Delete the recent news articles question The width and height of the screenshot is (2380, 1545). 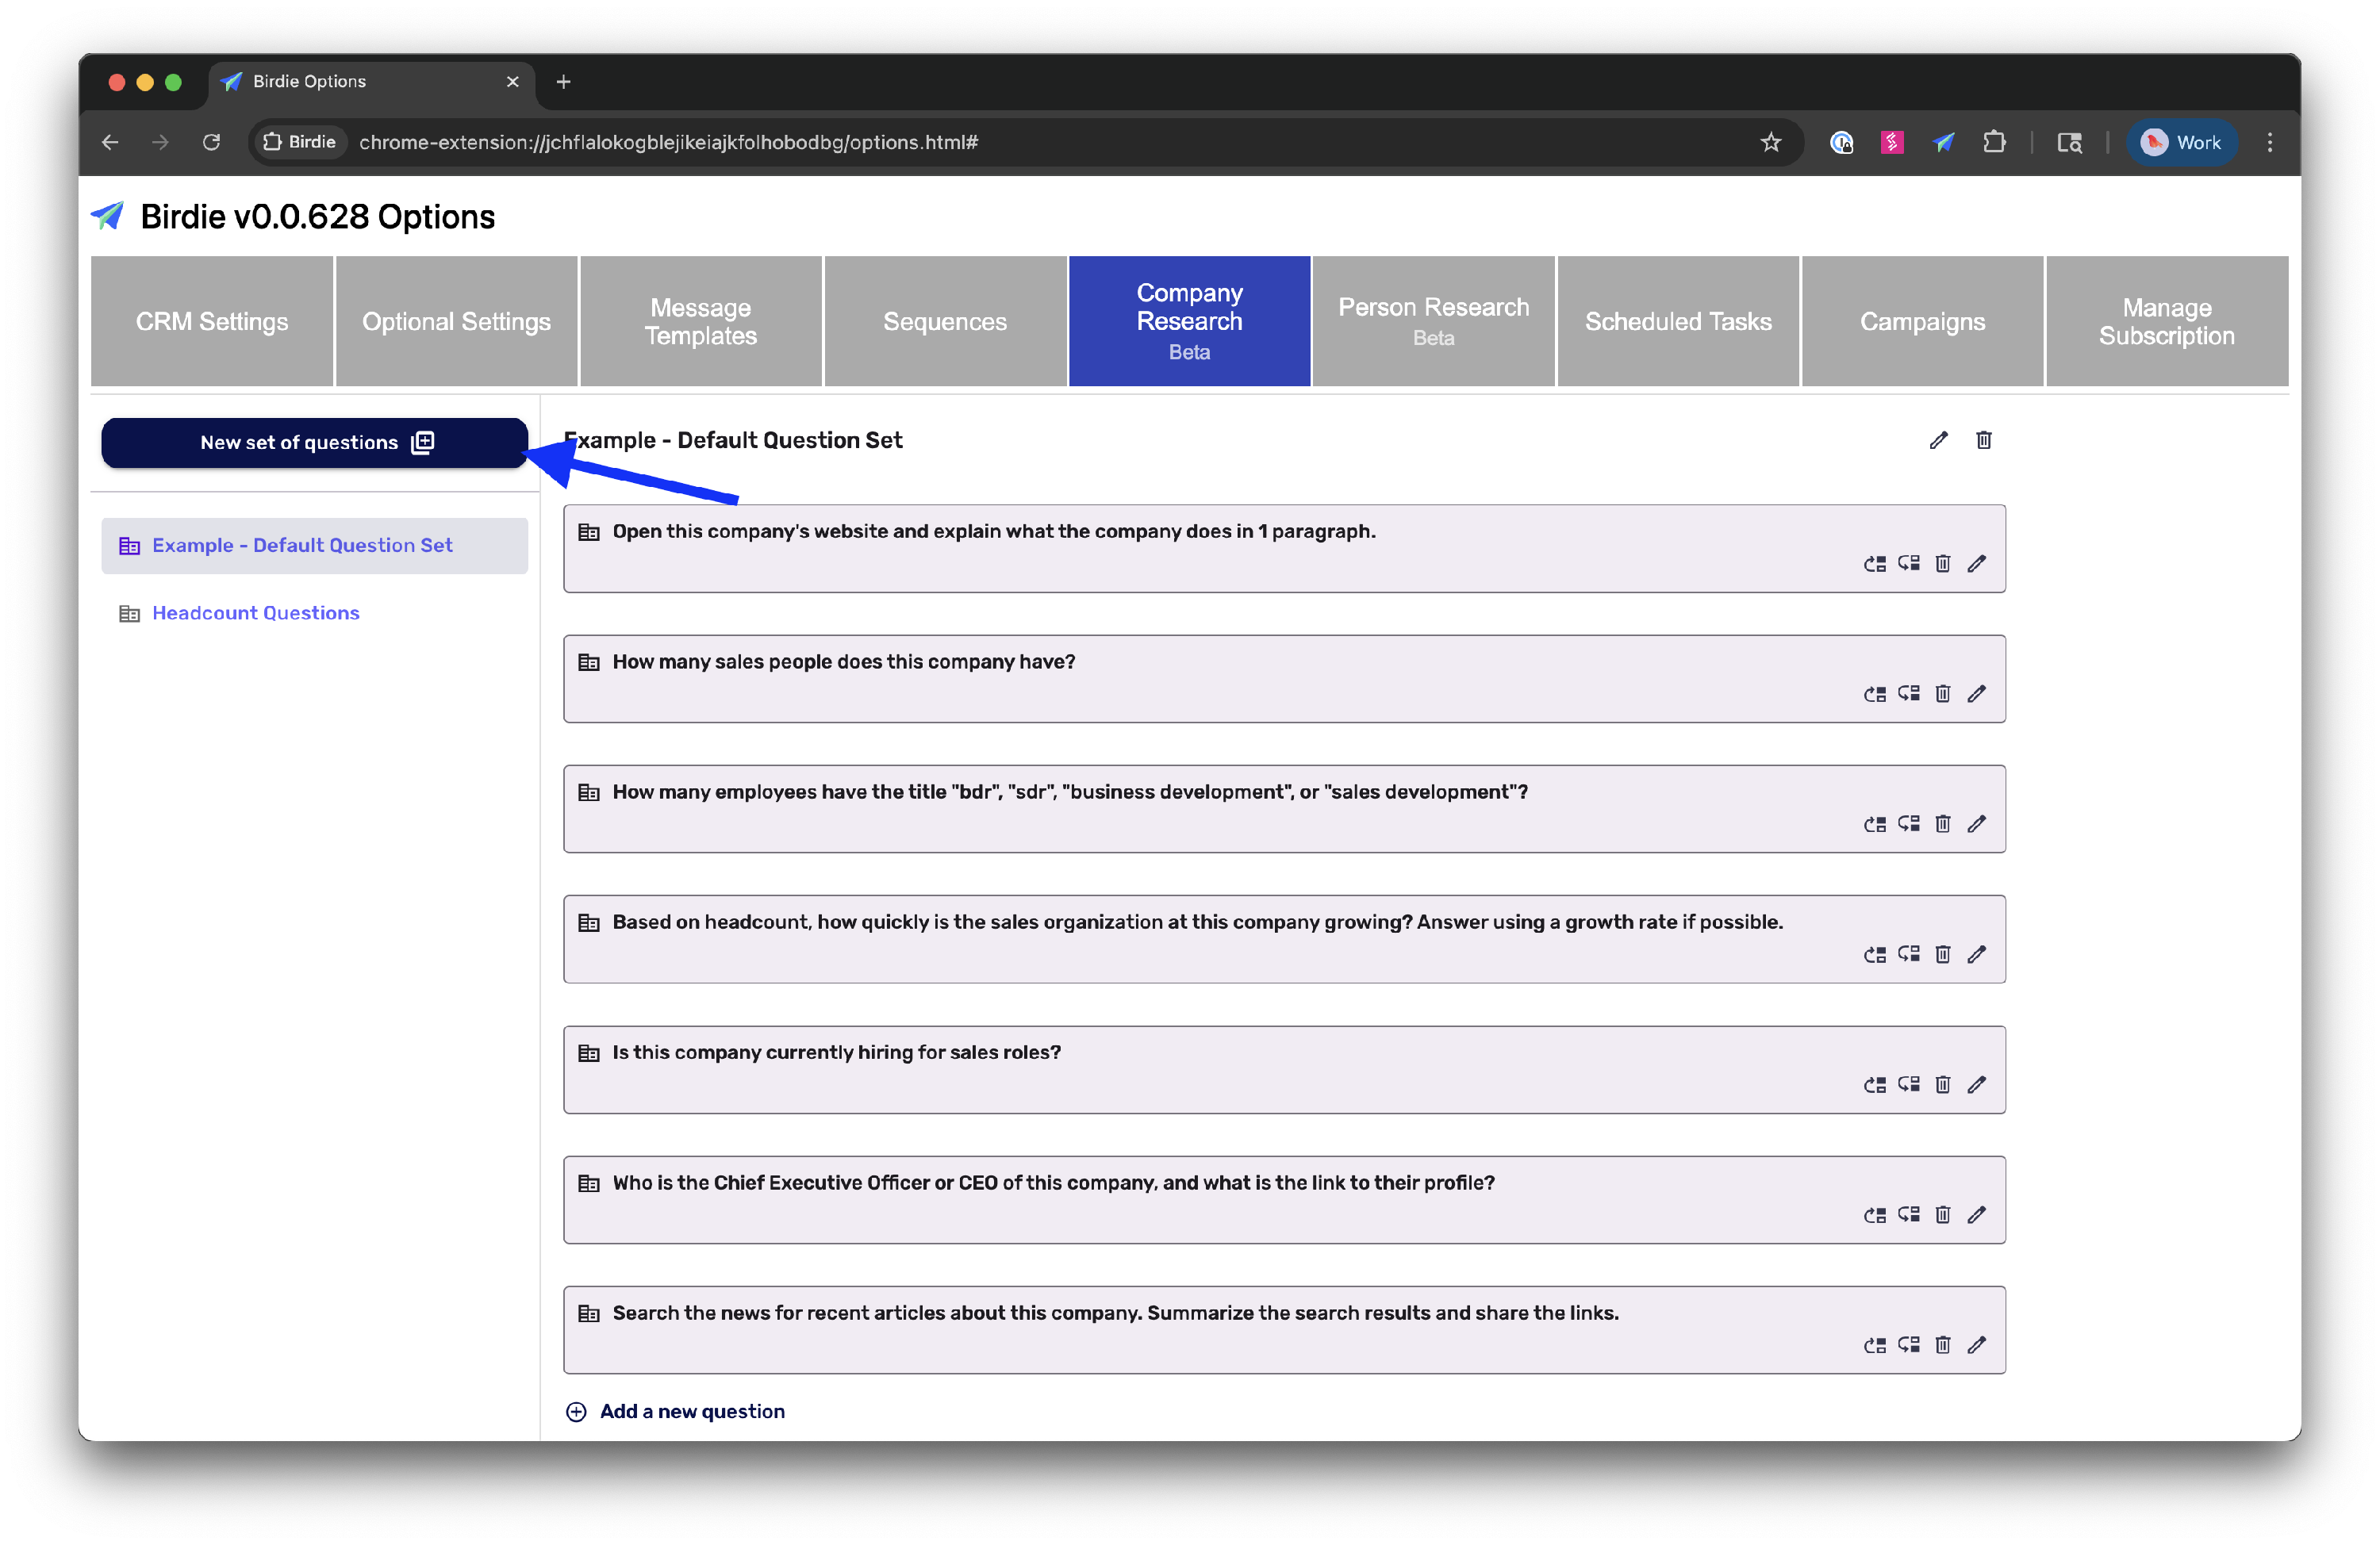tap(1942, 1345)
